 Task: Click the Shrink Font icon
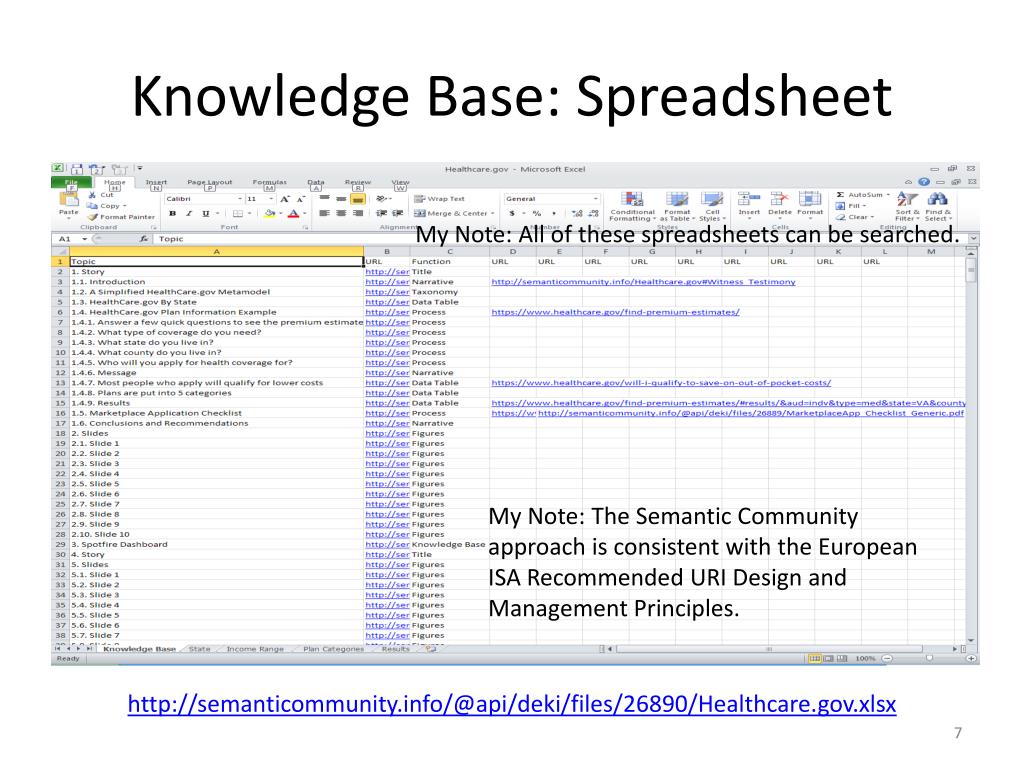coord(300,199)
